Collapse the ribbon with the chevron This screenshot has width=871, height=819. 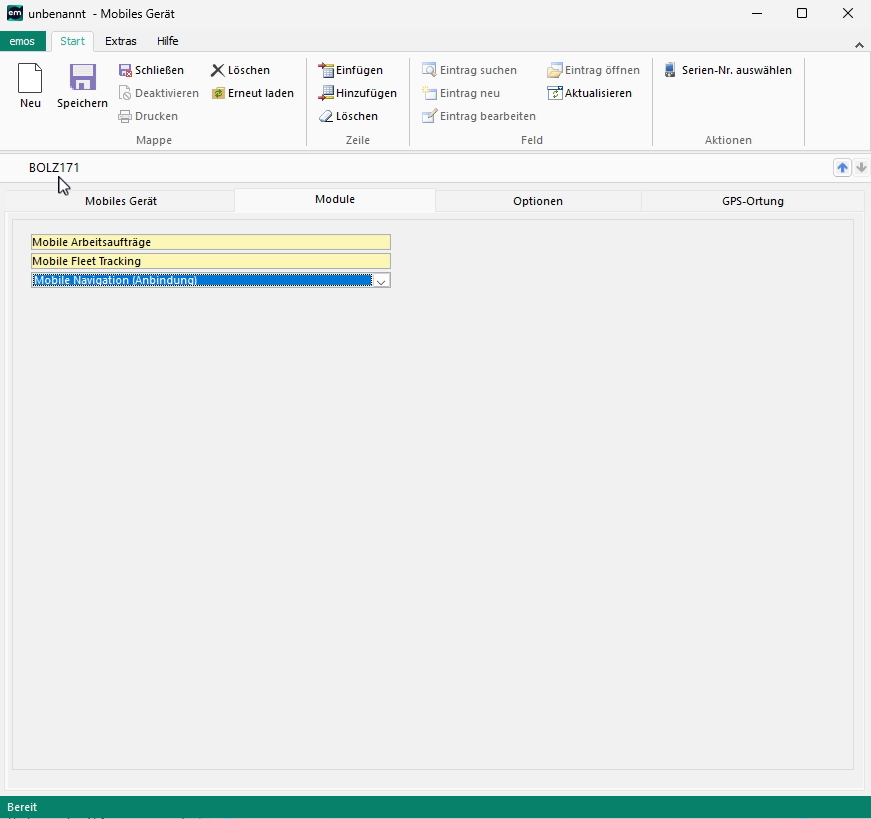[x=859, y=45]
